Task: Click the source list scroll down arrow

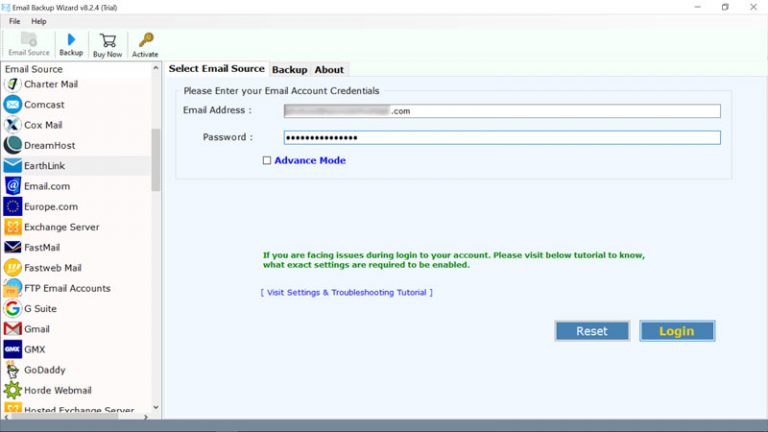Action: pos(156,408)
